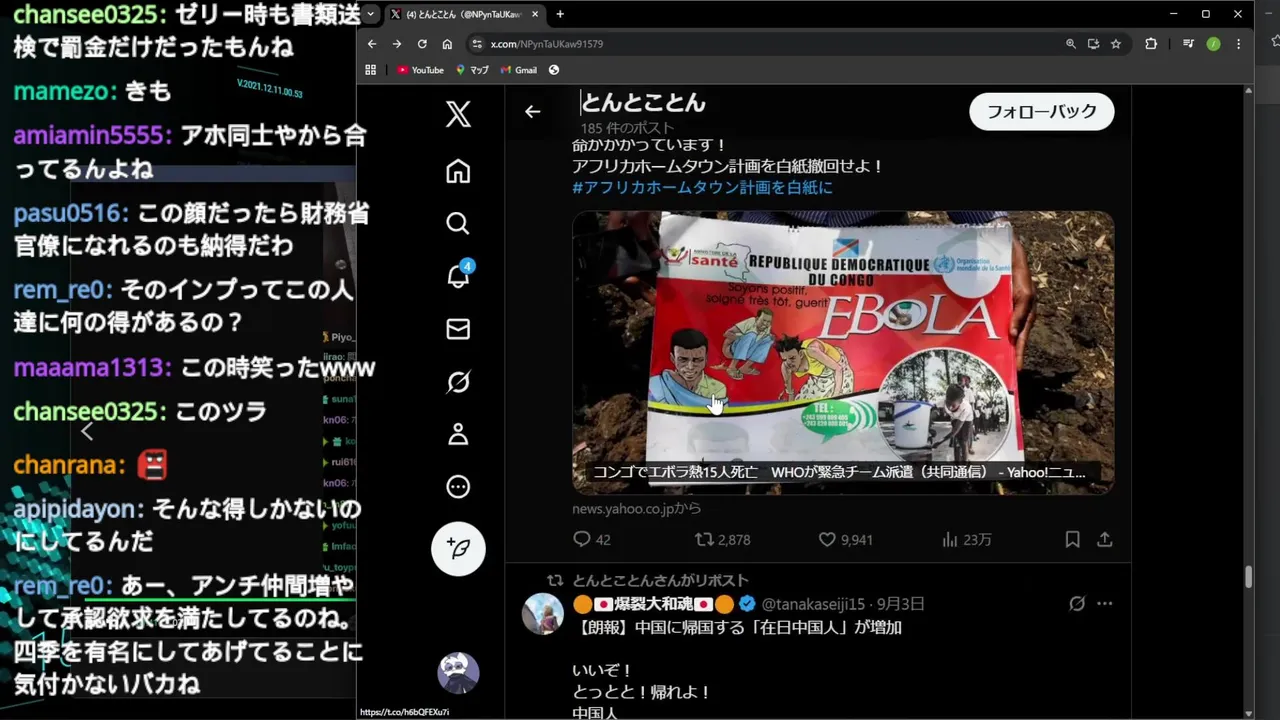
Task: Open Chrome profile avatar
Action: pos(1213,44)
